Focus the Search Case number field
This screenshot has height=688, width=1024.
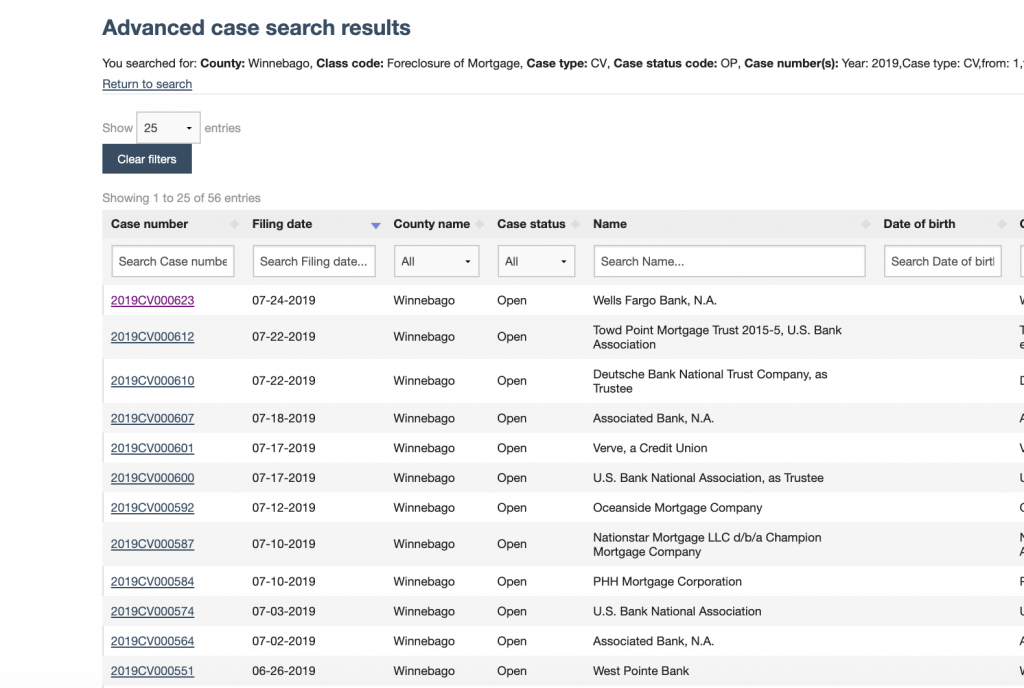click(x=173, y=261)
